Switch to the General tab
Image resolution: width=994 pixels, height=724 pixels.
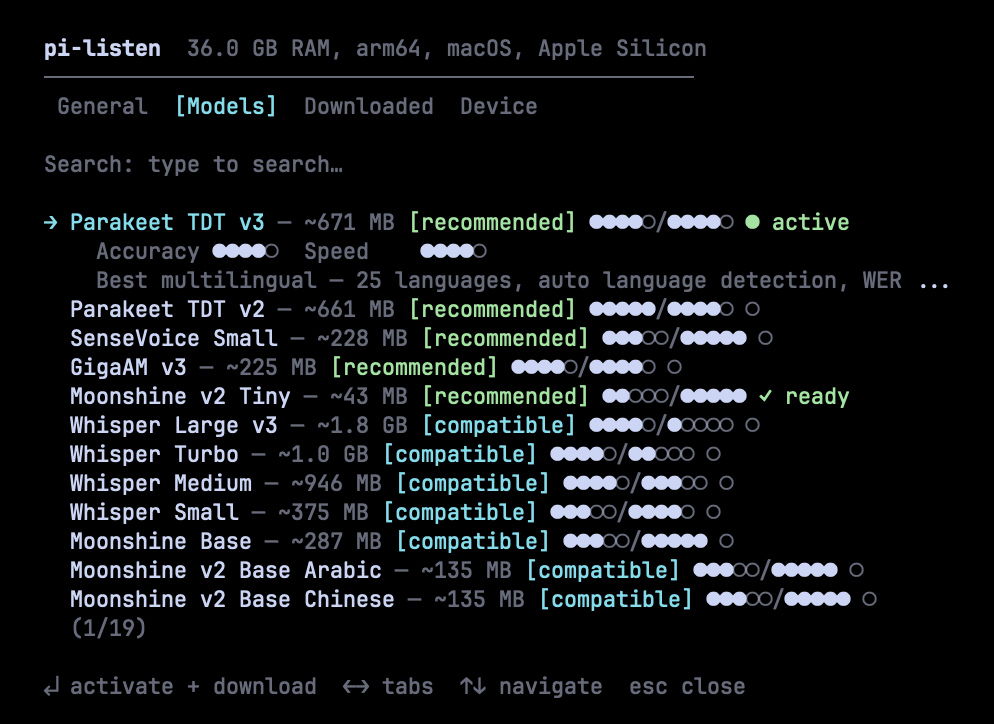point(102,106)
